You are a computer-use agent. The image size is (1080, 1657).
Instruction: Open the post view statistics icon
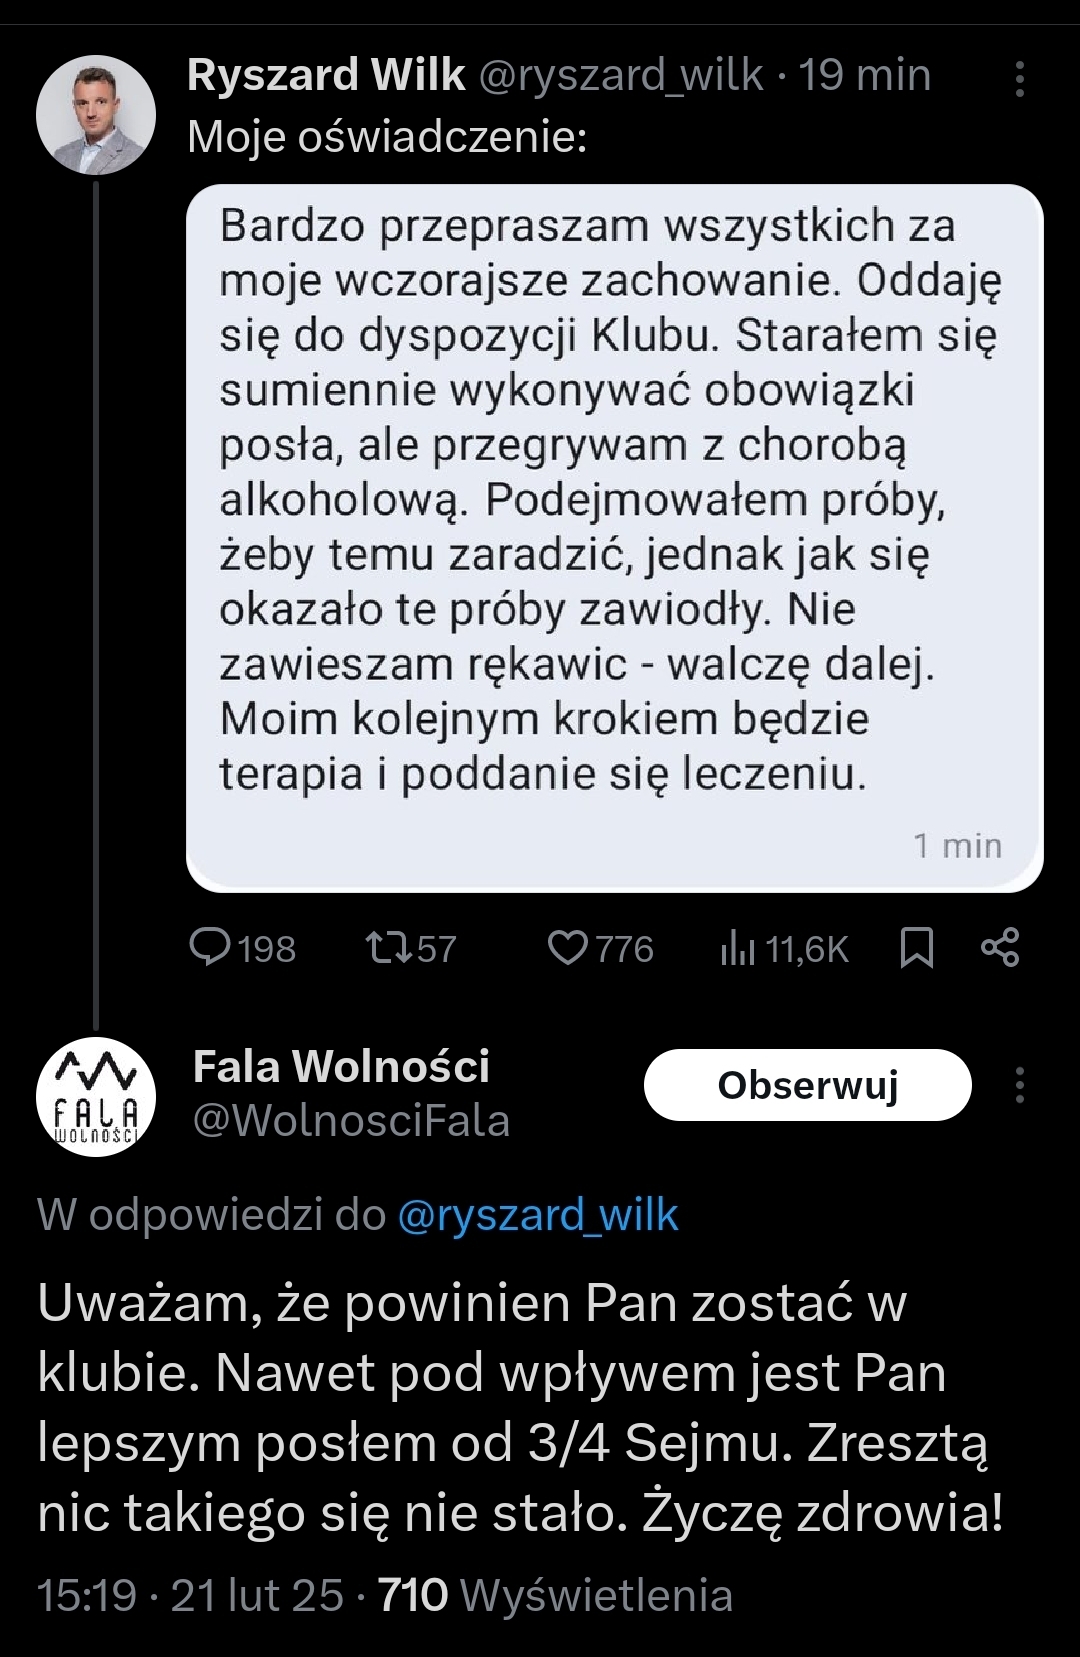[737, 948]
